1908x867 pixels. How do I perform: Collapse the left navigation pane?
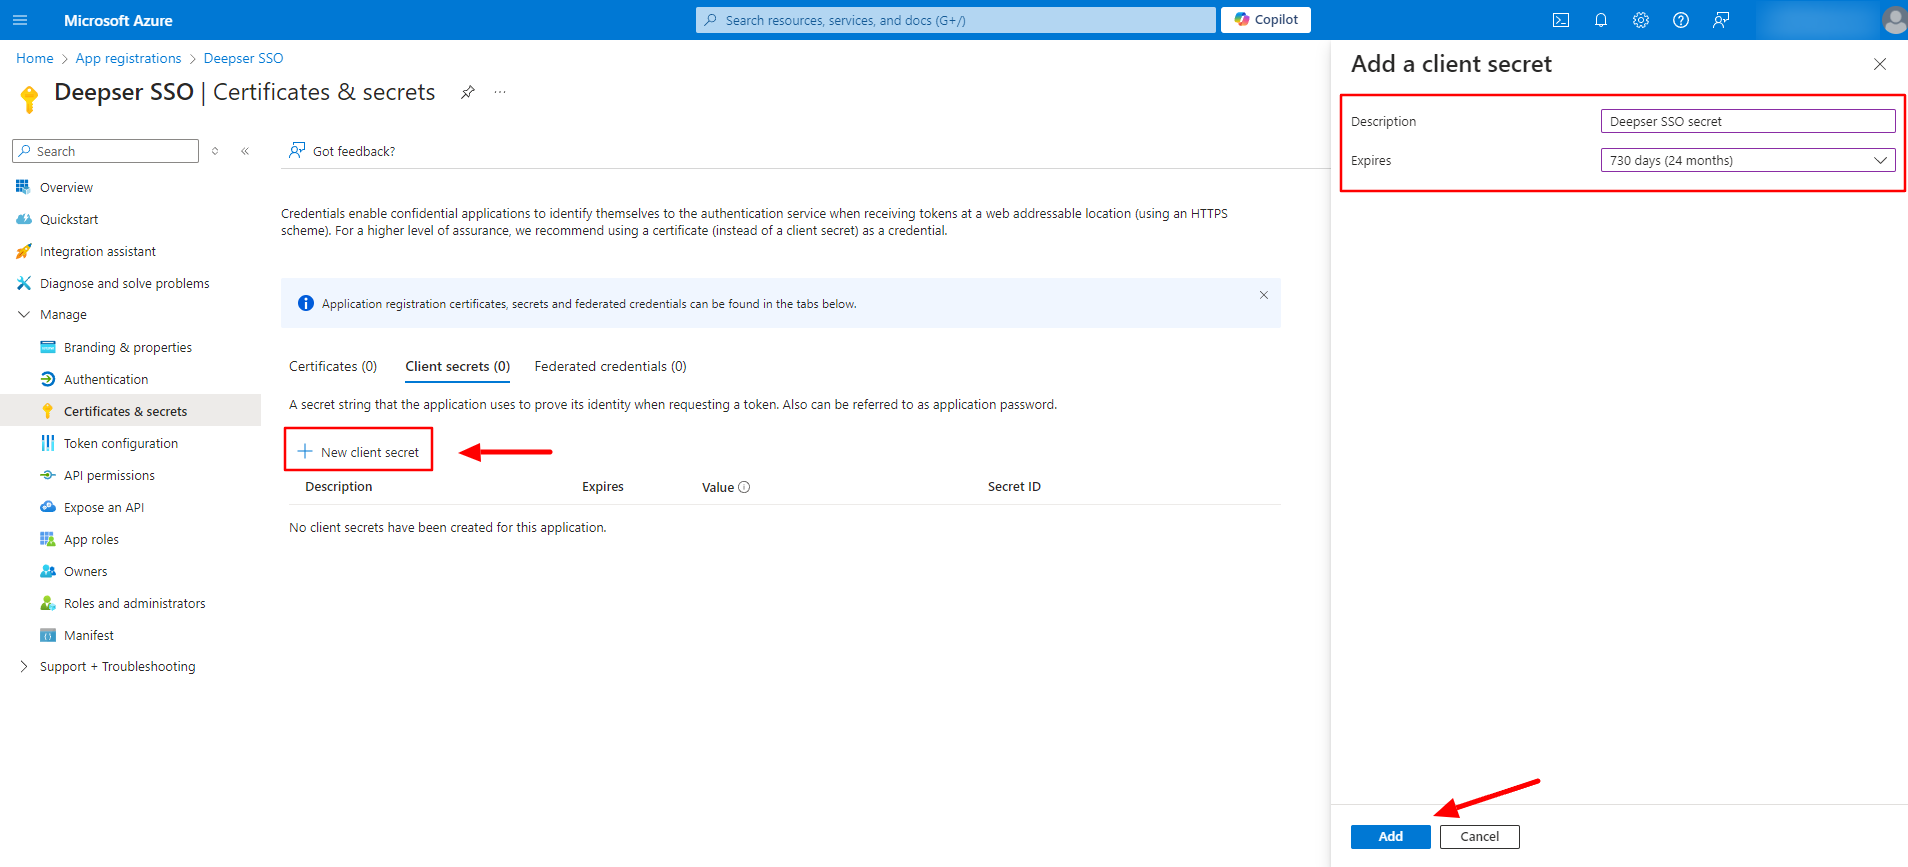(245, 151)
